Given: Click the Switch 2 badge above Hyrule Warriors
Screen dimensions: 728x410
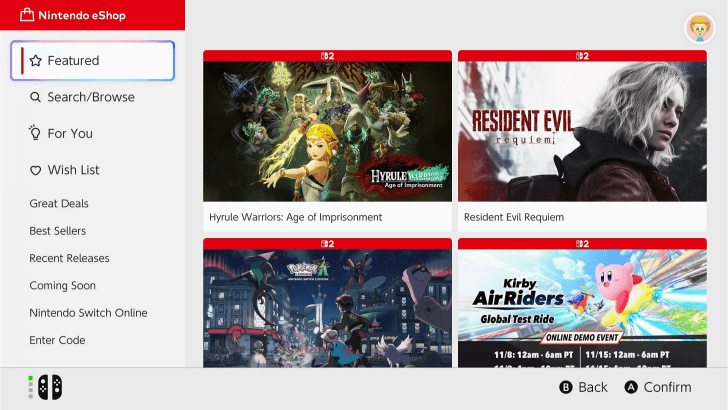Looking at the screenshot, I should pos(327,56).
